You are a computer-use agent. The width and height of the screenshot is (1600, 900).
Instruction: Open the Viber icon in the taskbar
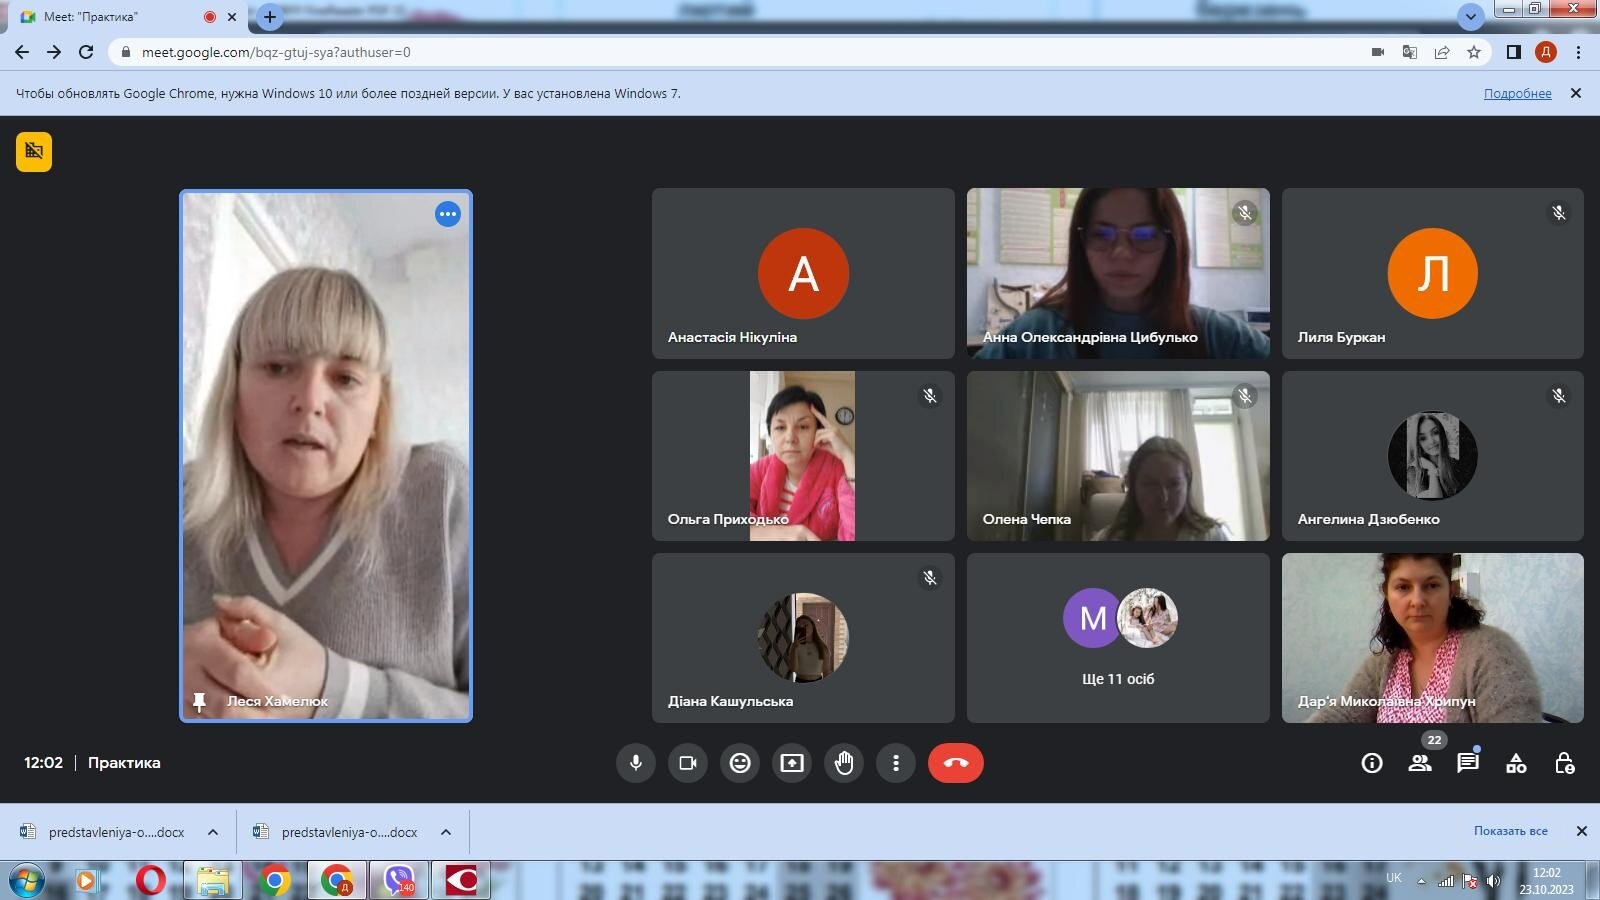399,880
